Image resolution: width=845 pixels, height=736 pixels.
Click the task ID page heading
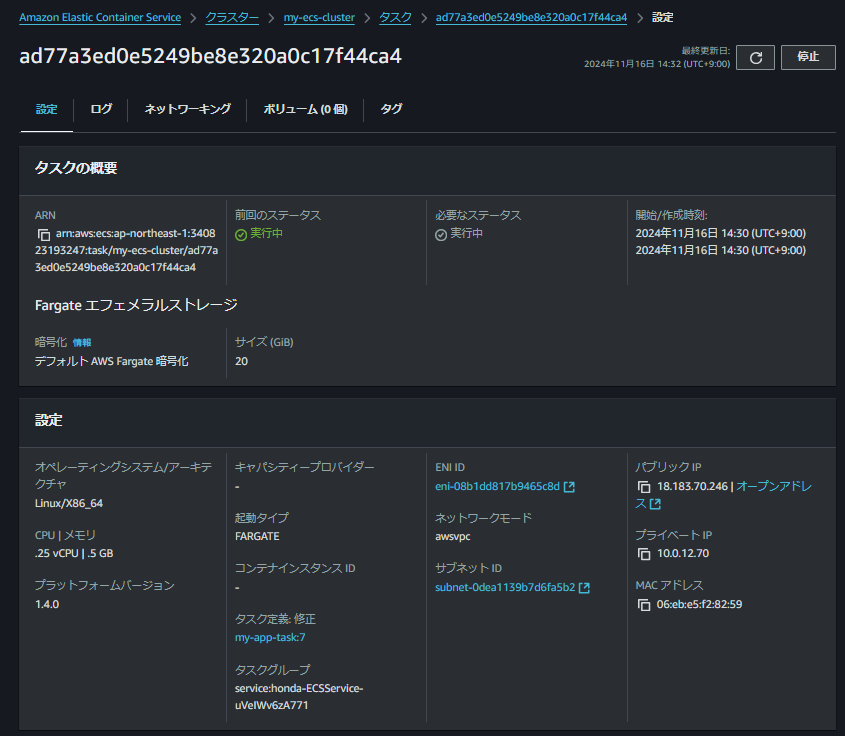pyautogui.click(x=210, y=56)
